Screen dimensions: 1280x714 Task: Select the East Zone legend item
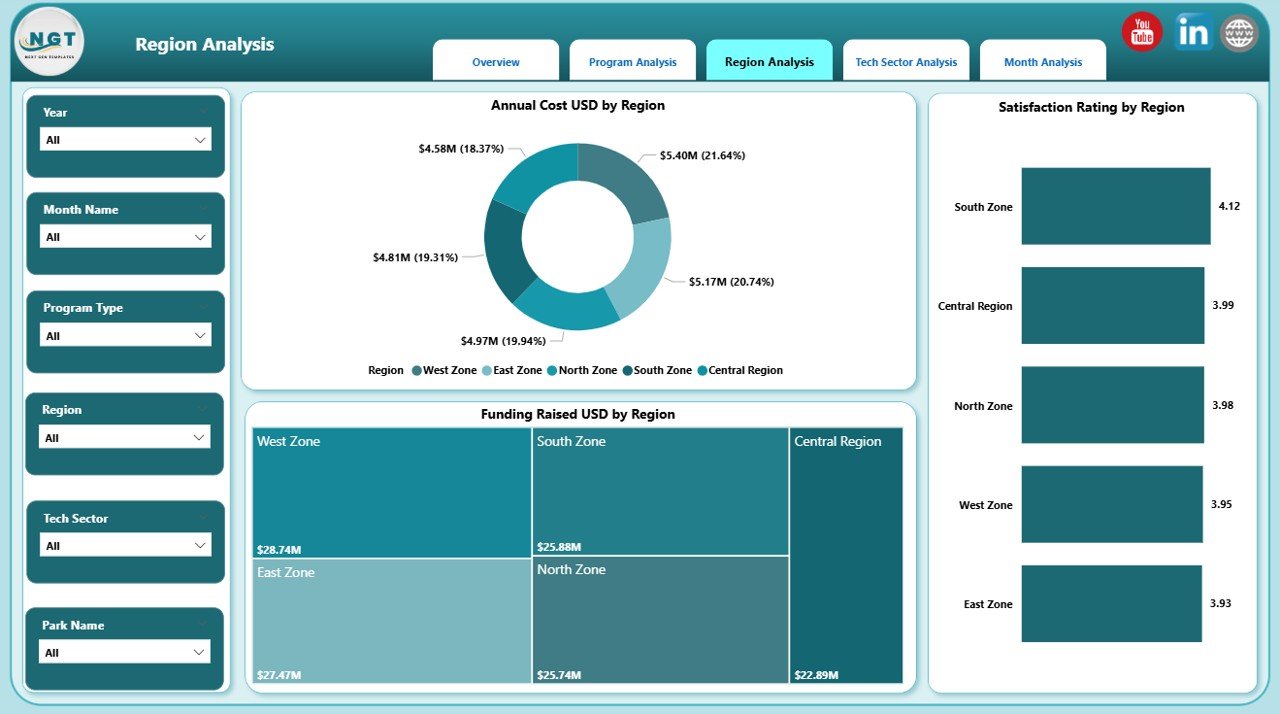(x=513, y=370)
